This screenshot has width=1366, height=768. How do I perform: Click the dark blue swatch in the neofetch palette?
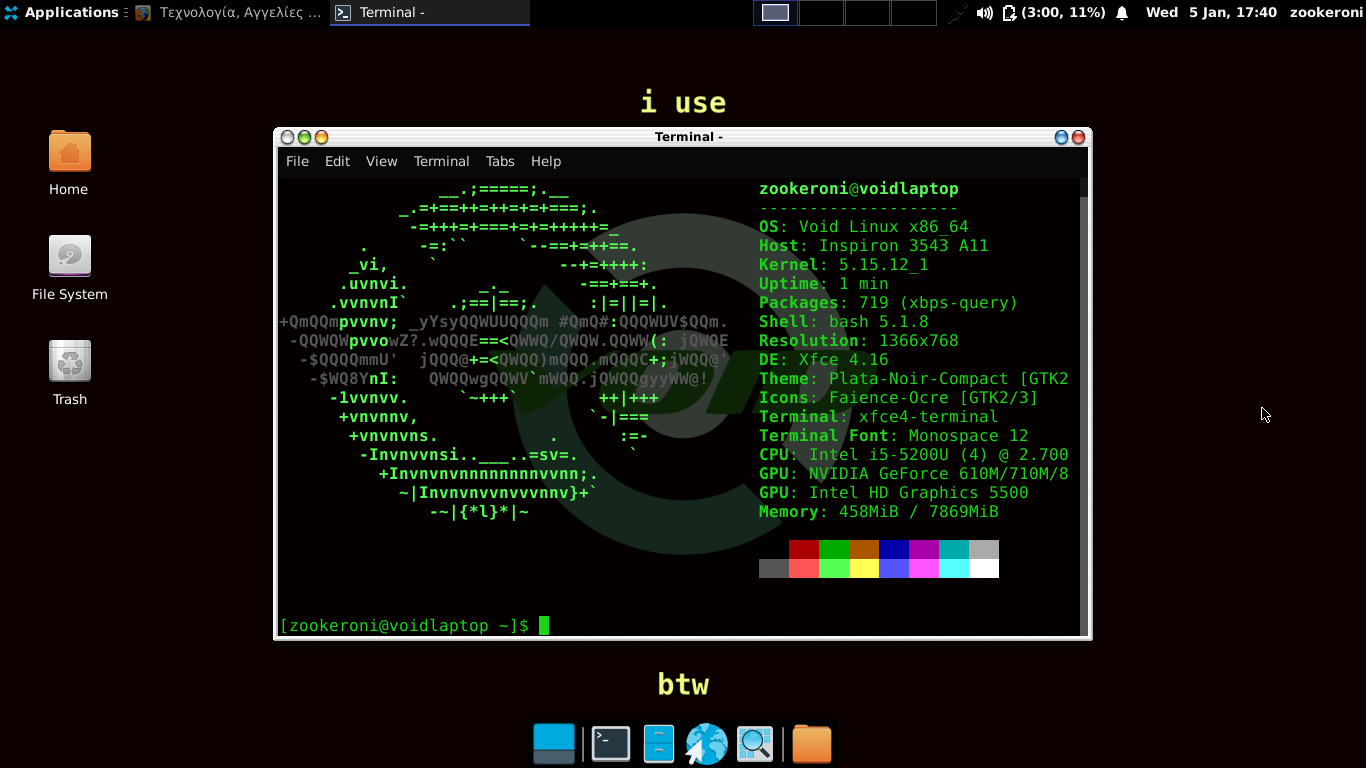click(x=894, y=549)
